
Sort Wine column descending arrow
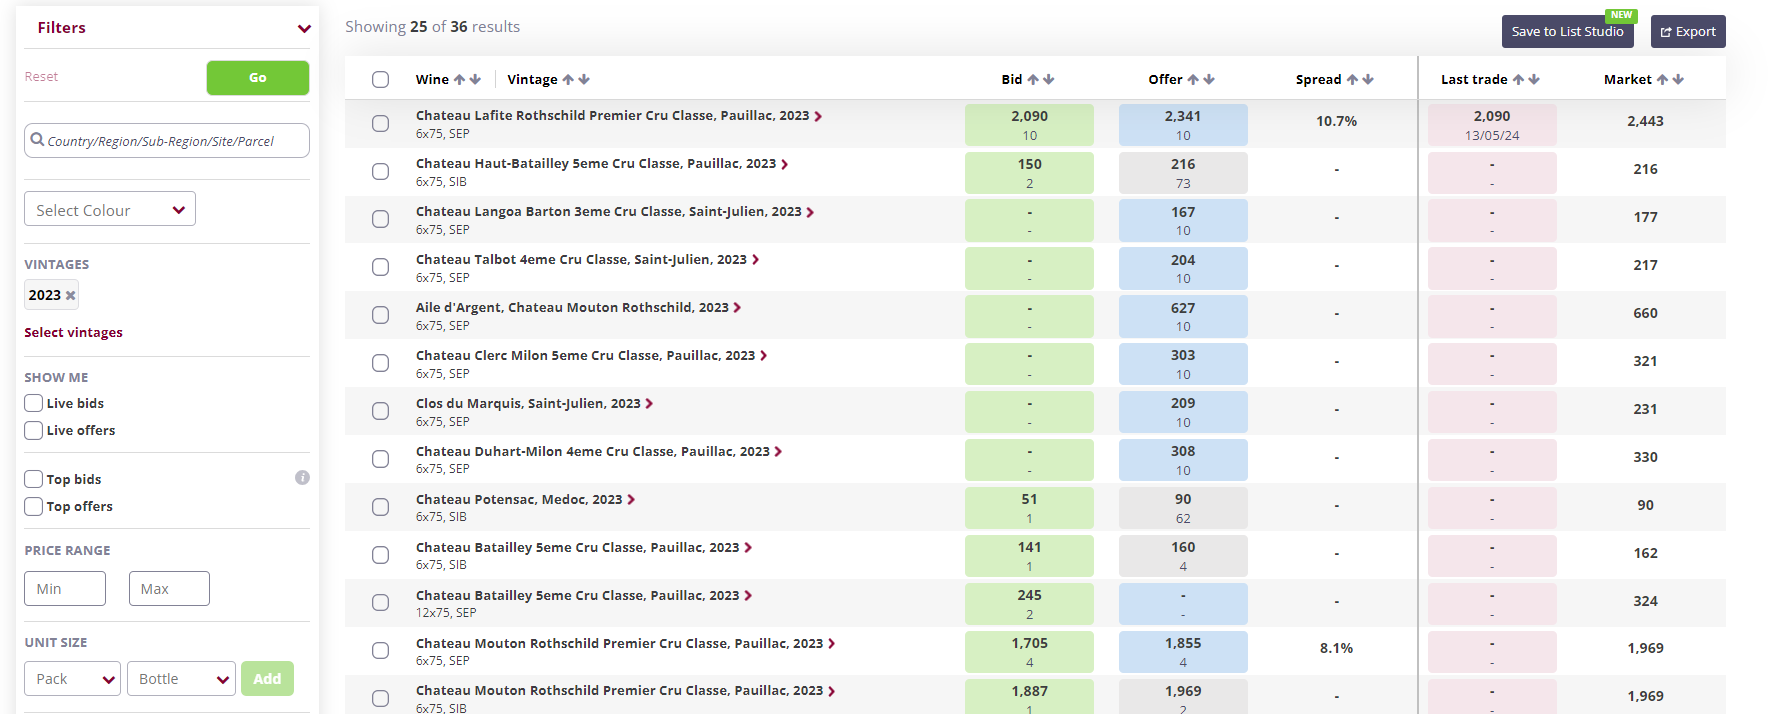coord(475,79)
